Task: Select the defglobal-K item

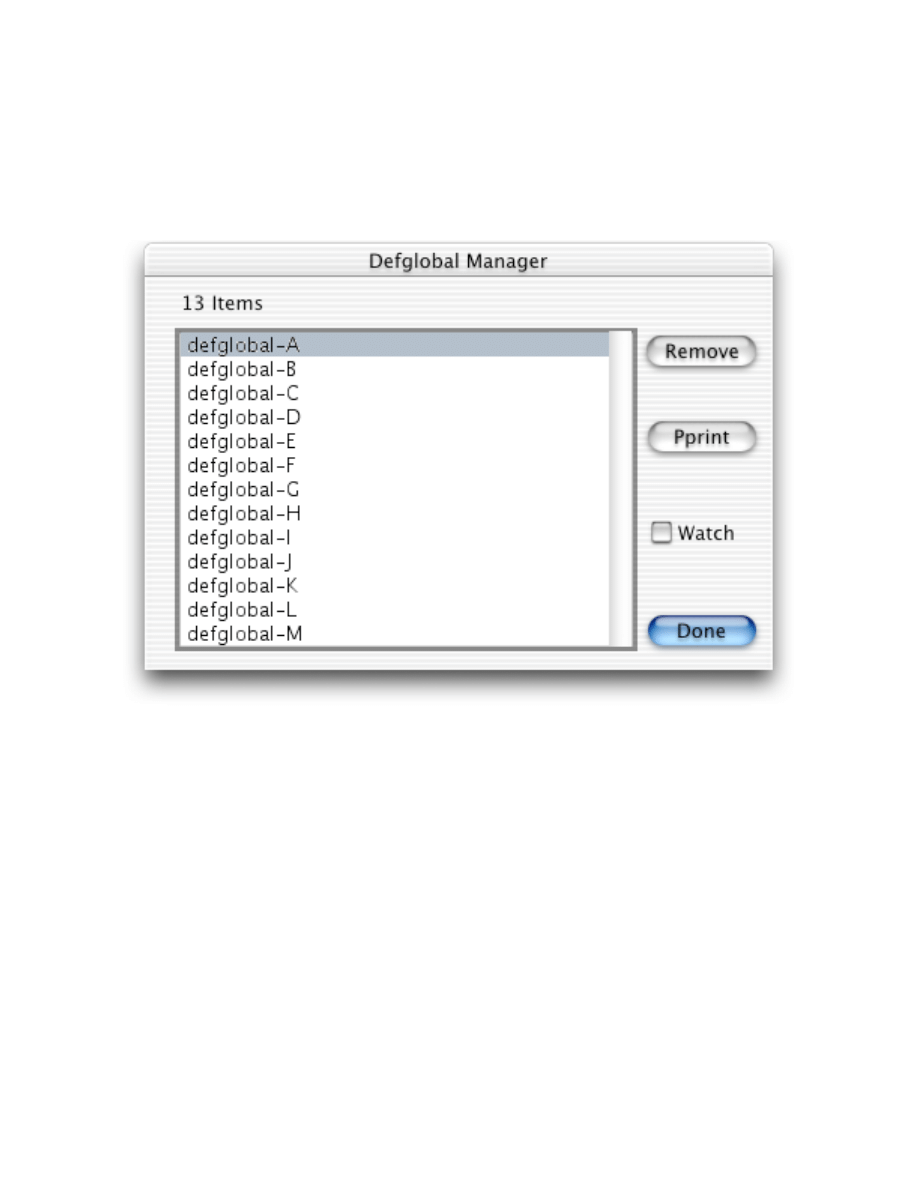Action: tap(395, 586)
